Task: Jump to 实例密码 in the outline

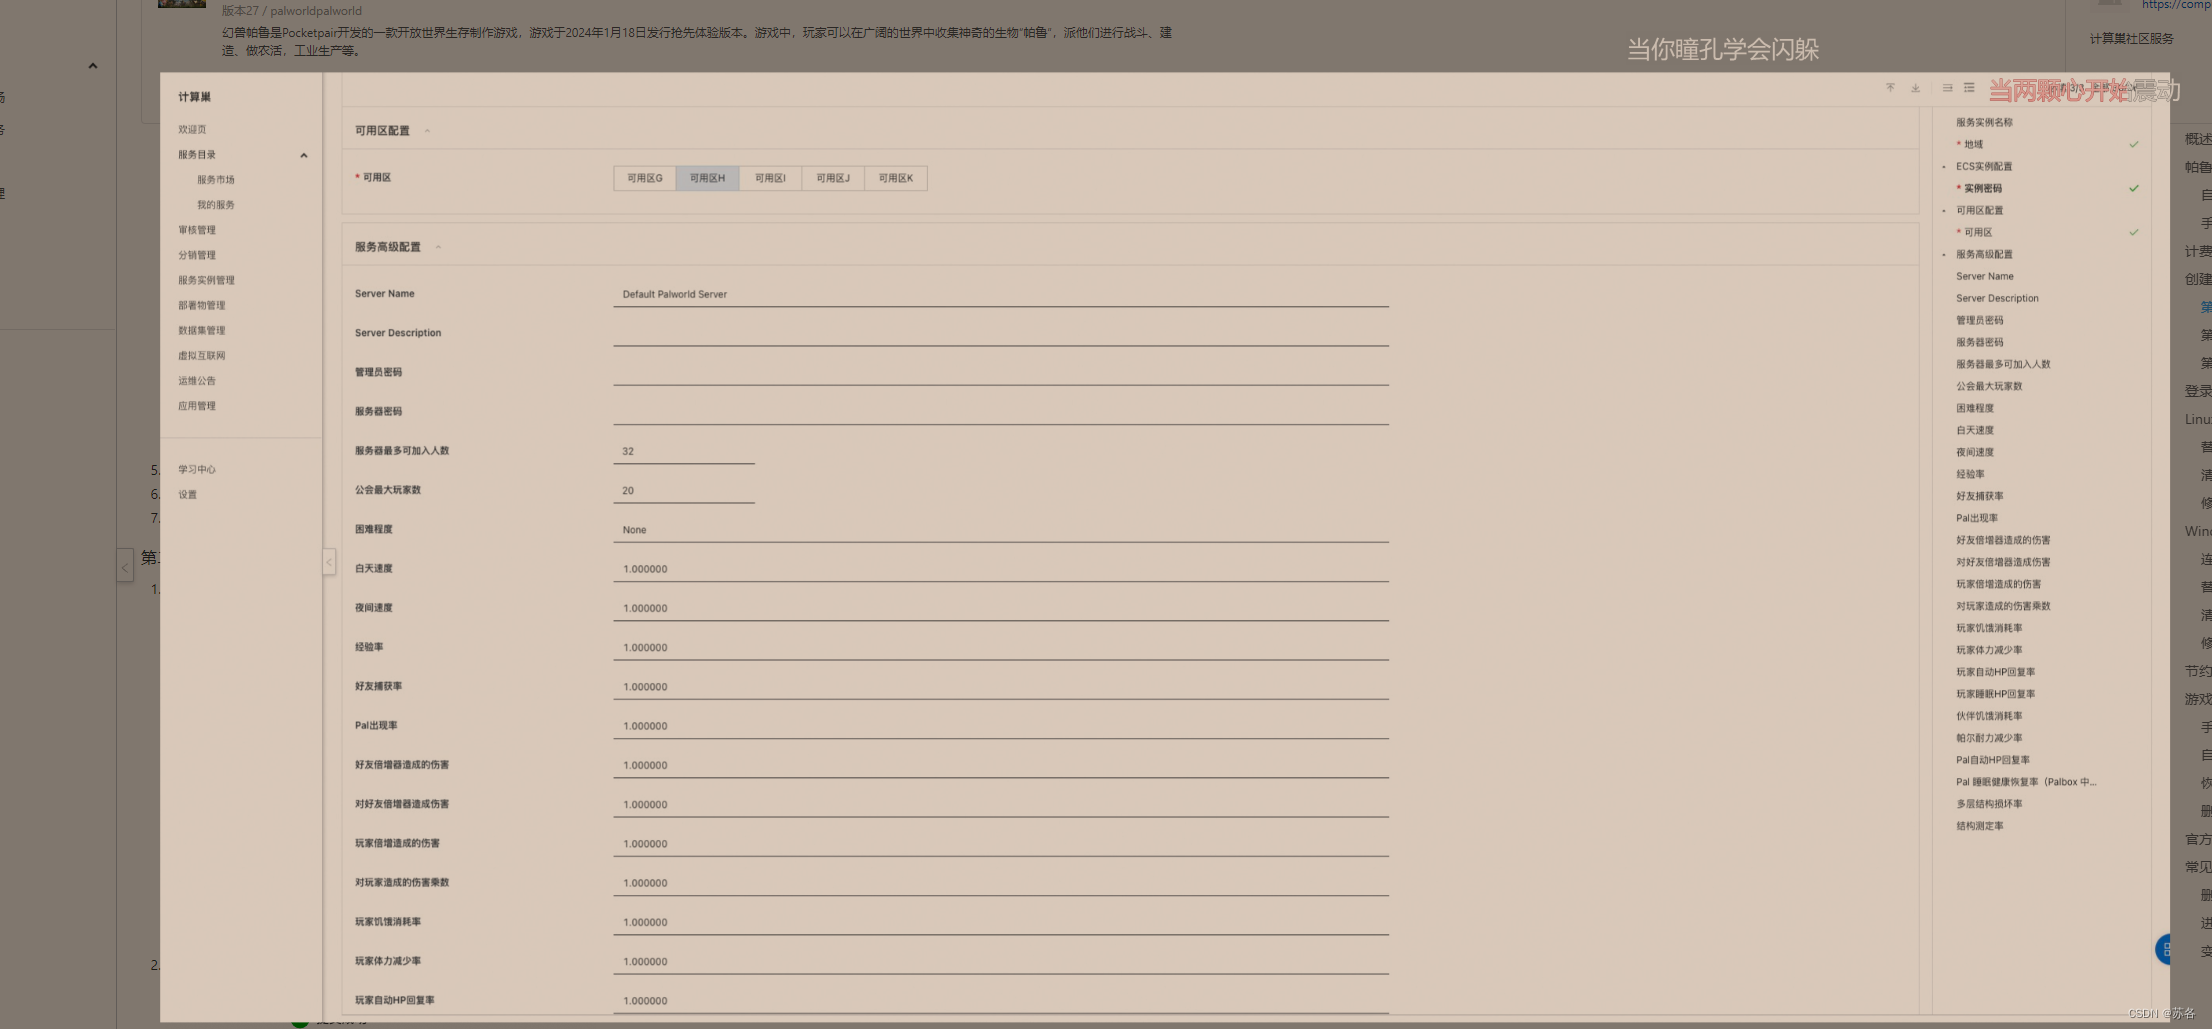Action: pos(1983,189)
